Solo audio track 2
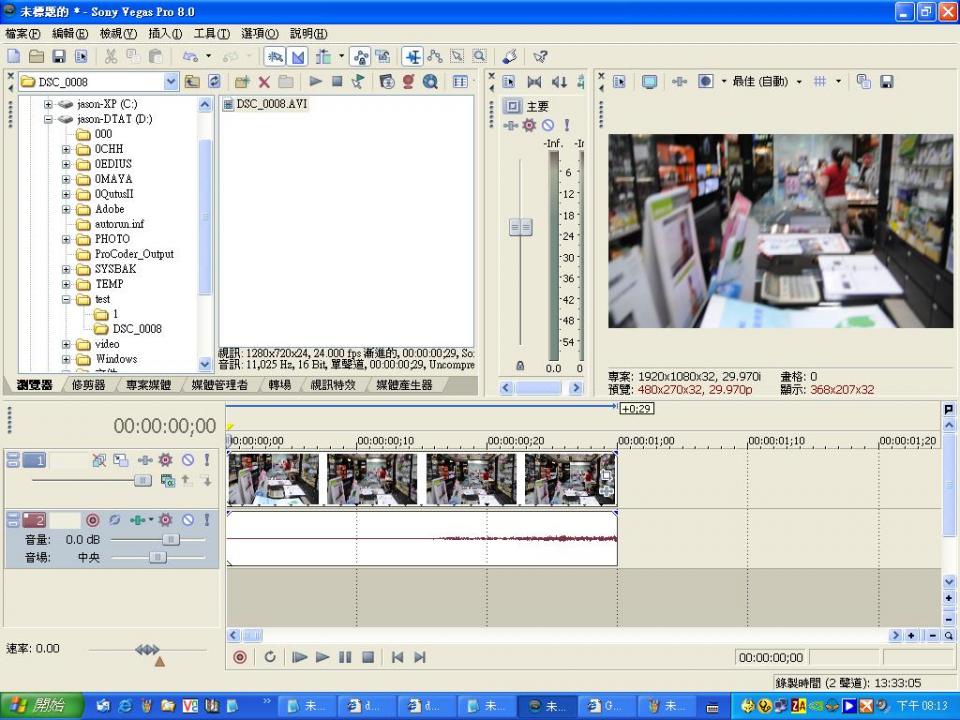The width and height of the screenshot is (960, 720). tap(207, 520)
